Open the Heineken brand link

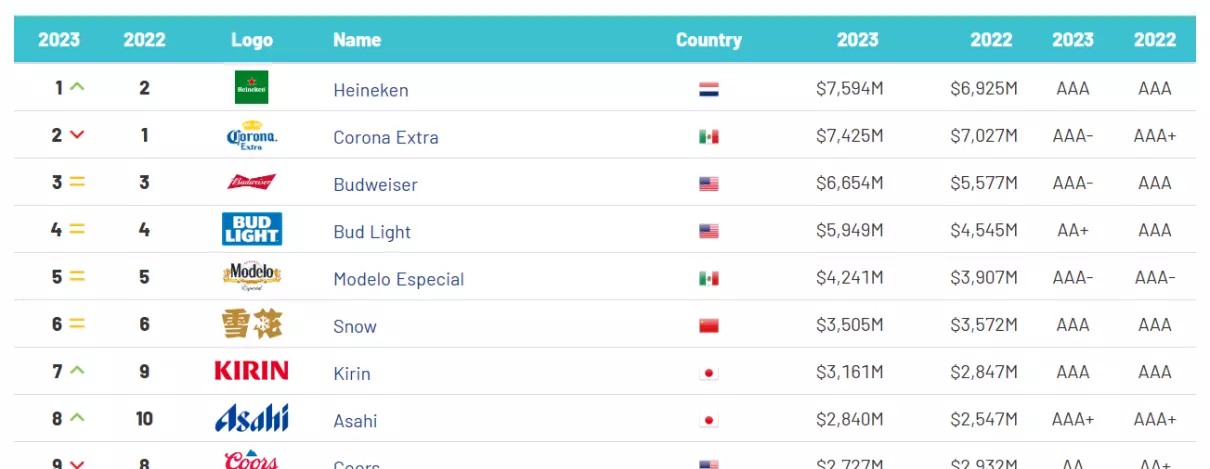[371, 90]
